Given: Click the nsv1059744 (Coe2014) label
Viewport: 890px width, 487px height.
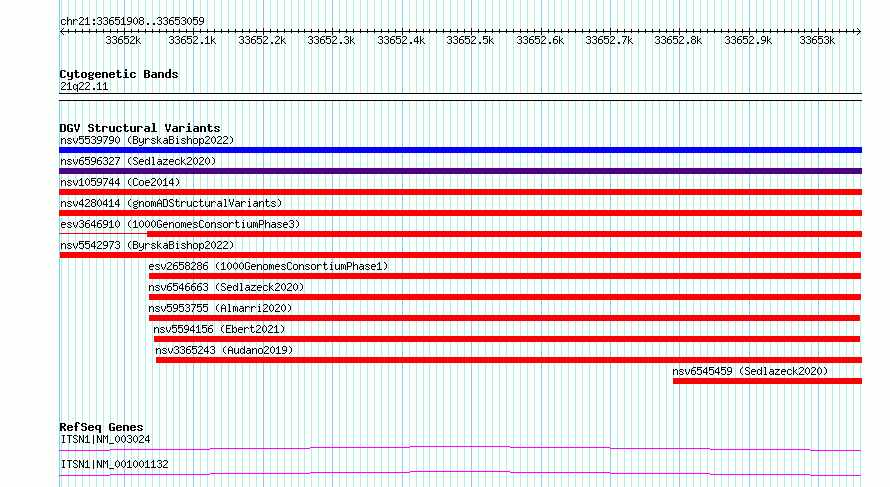Looking at the screenshot, I should point(120,182).
